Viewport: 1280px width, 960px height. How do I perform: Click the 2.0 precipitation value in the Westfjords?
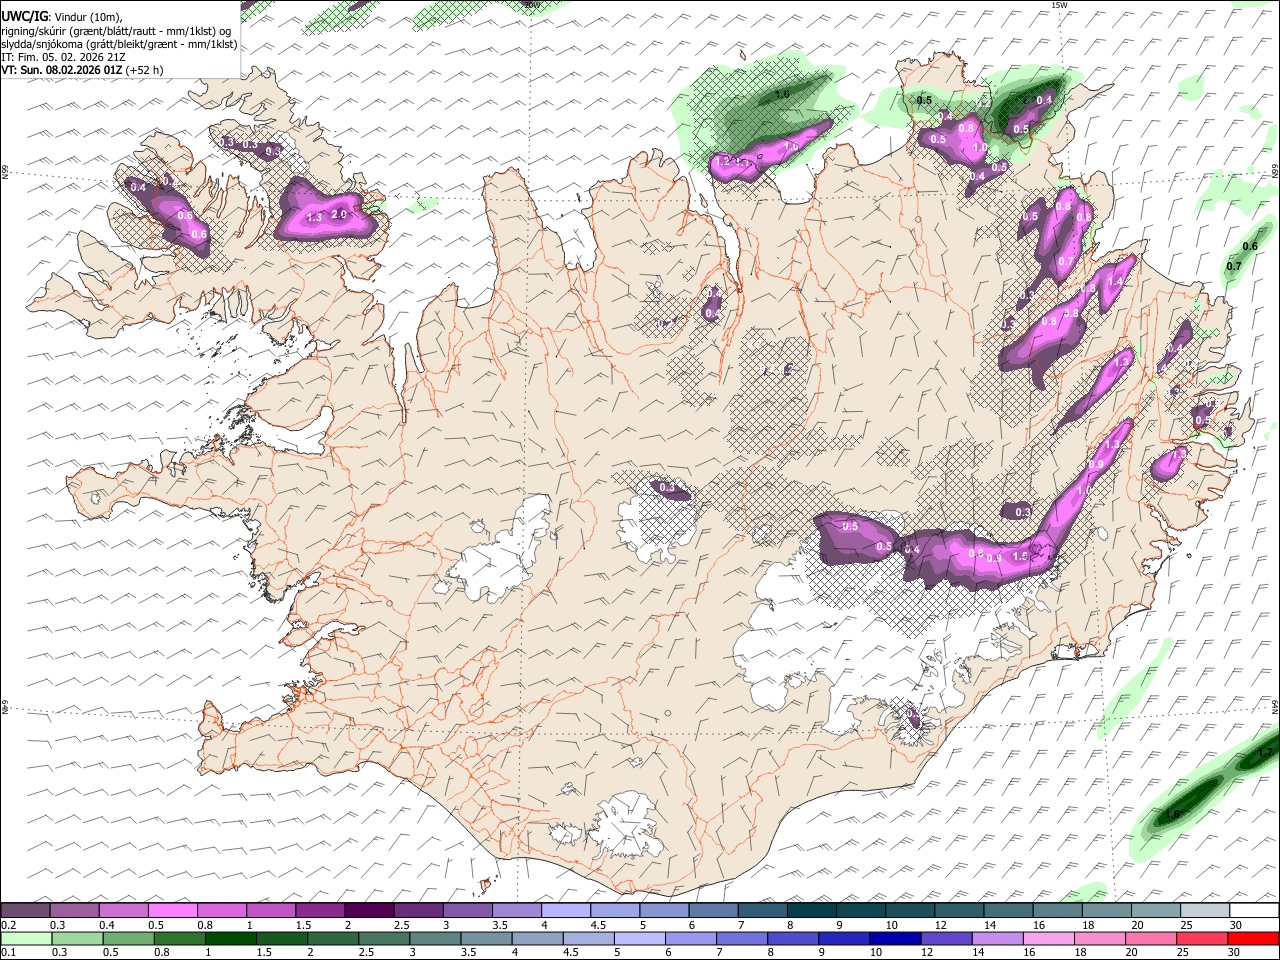point(339,214)
